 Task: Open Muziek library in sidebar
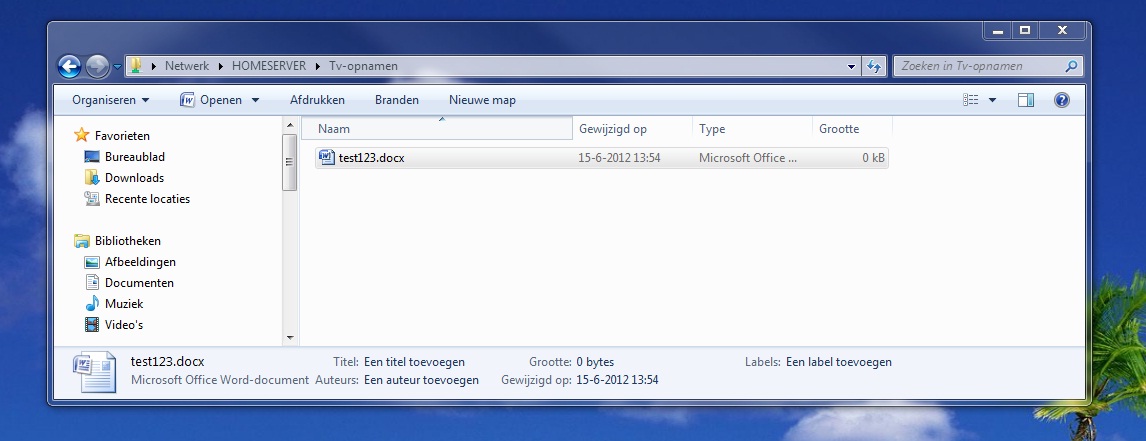coord(124,303)
